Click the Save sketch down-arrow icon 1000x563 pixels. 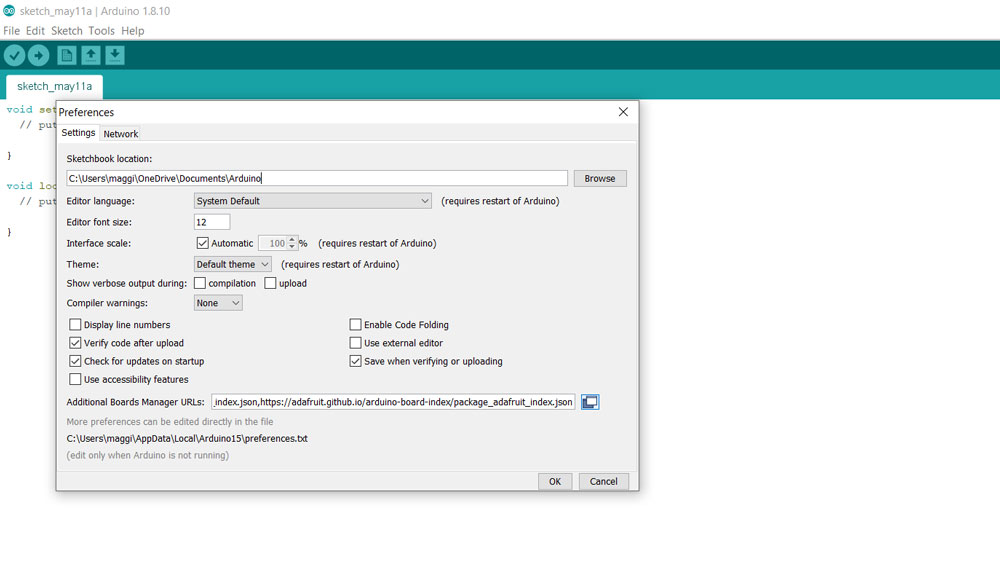115,55
